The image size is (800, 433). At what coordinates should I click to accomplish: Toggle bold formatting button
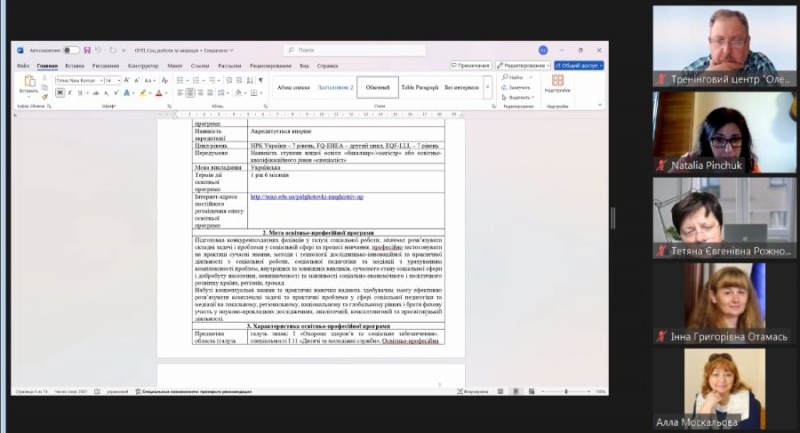[x=58, y=93]
